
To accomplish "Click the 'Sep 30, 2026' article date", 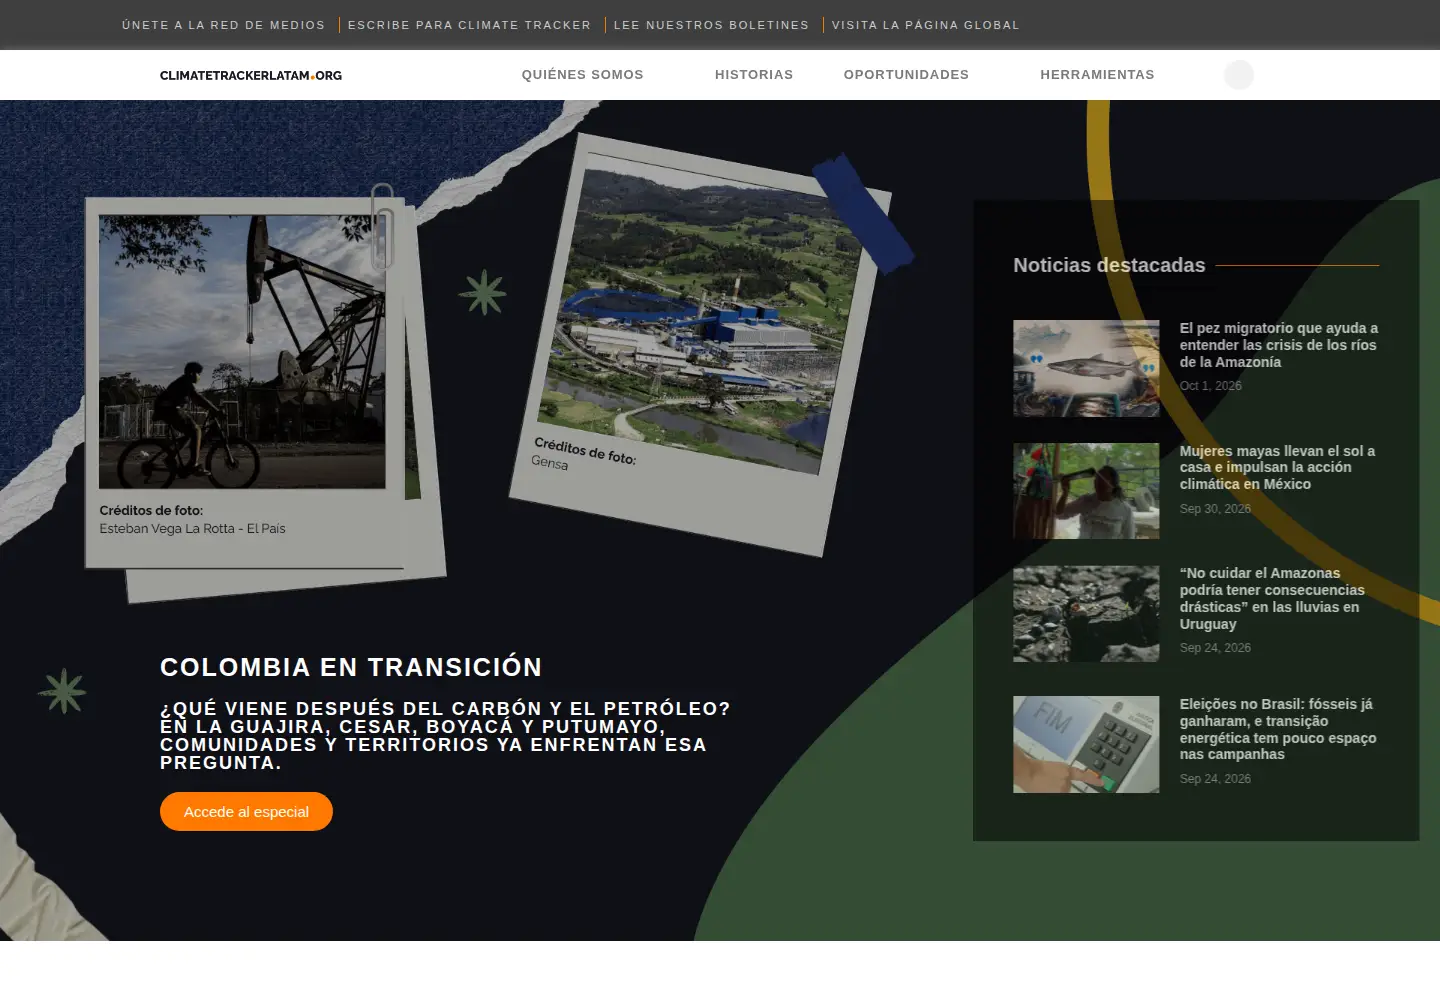I will pyautogui.click(x=1215, y=509).
